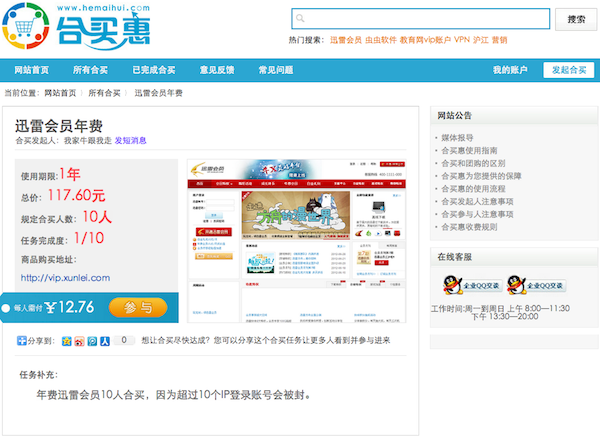Open the first 企业QQ交谈 penguin chat
This screenshot has height=439, width=600.
473,285
